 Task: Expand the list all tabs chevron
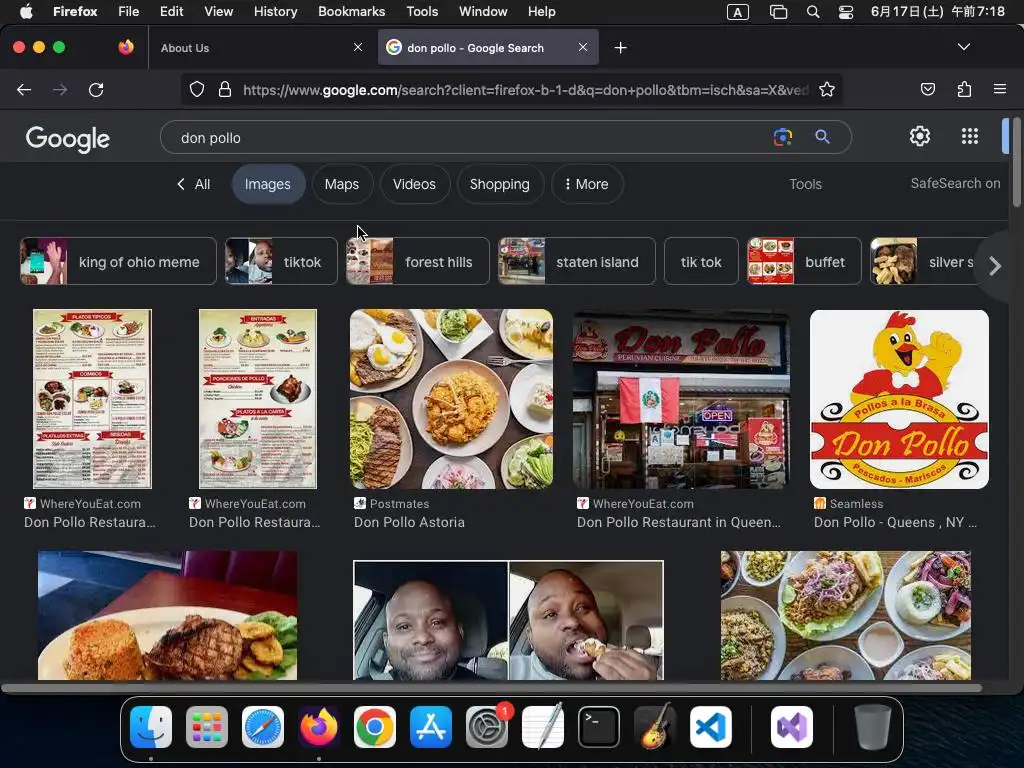click(963, 47)
